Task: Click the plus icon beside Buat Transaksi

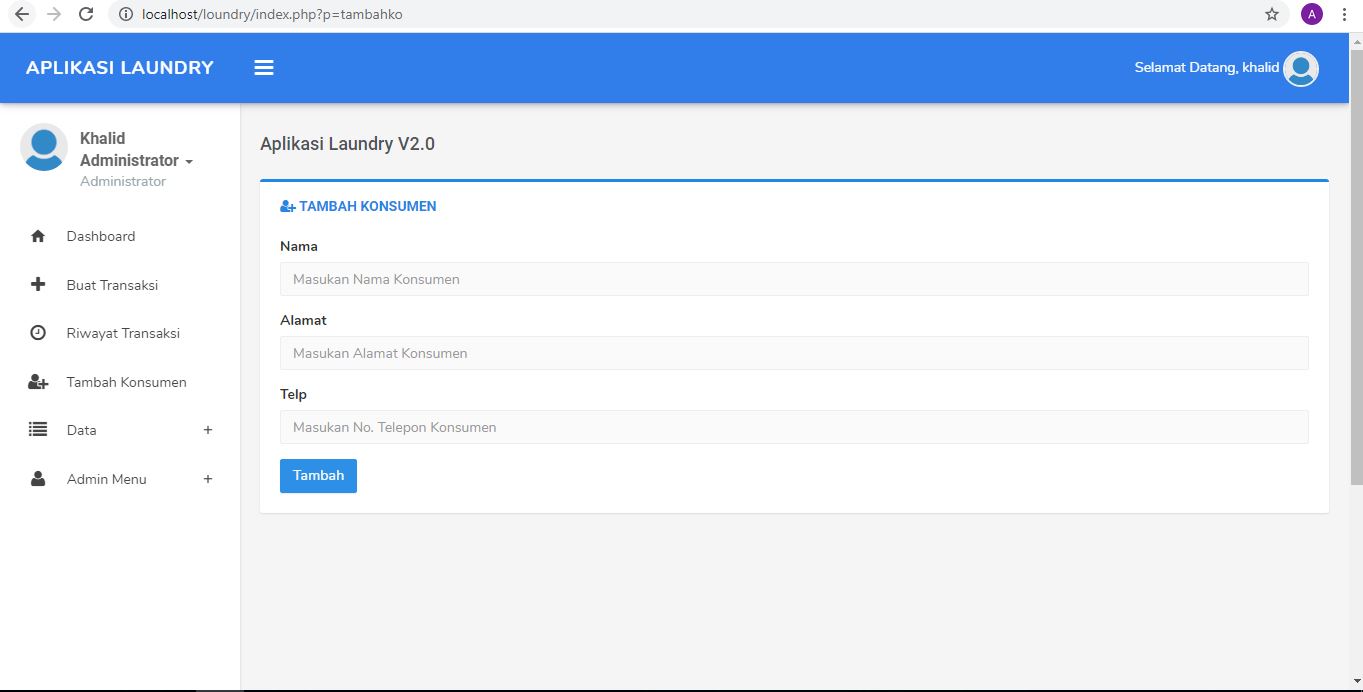Action: coord(38,285)
